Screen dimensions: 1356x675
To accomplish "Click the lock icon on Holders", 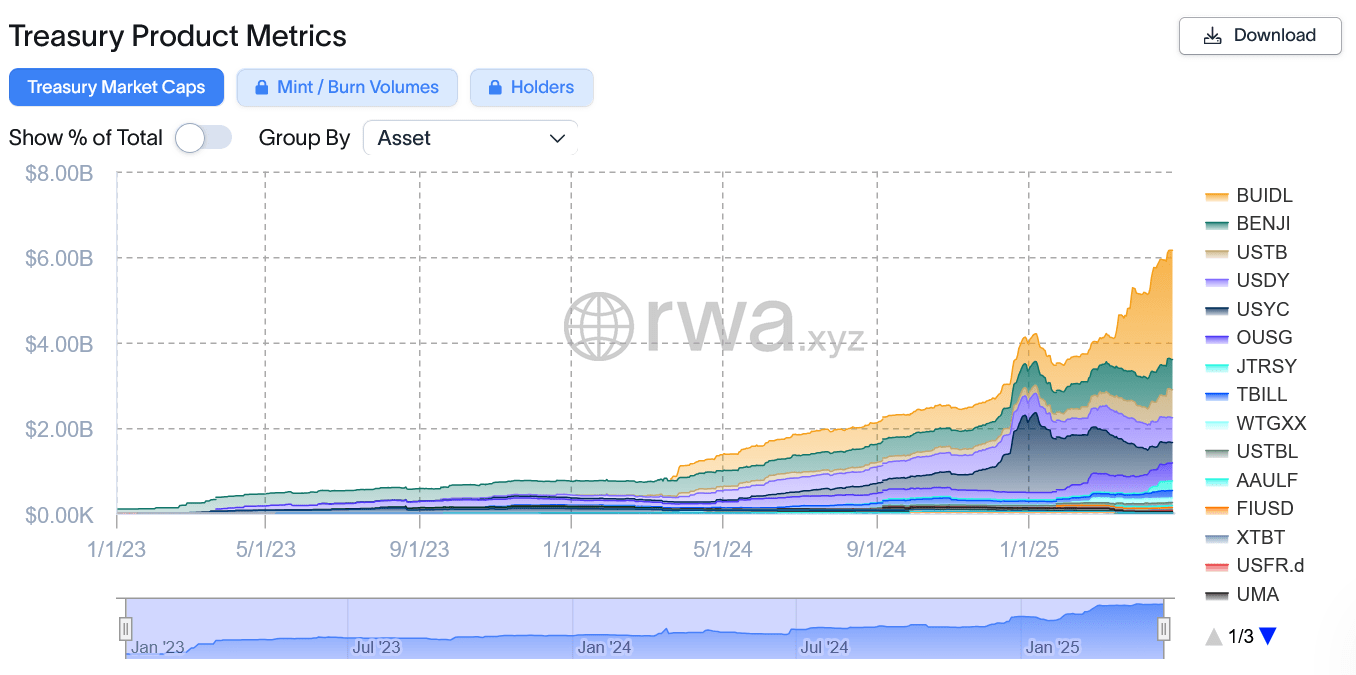I will click(494, 88).
